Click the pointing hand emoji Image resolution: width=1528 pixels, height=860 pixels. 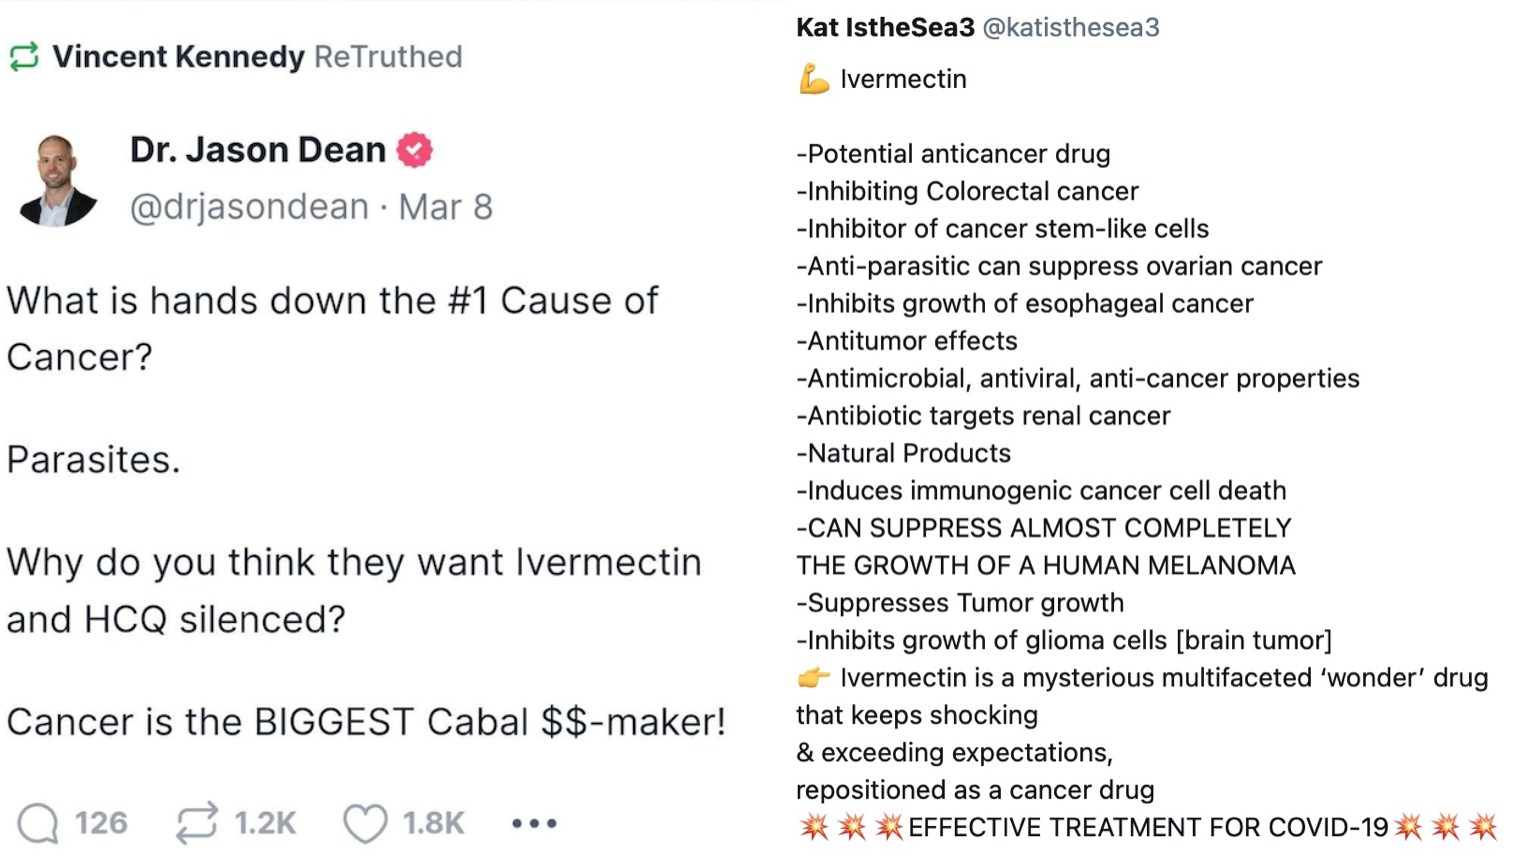tap(813, 678)
